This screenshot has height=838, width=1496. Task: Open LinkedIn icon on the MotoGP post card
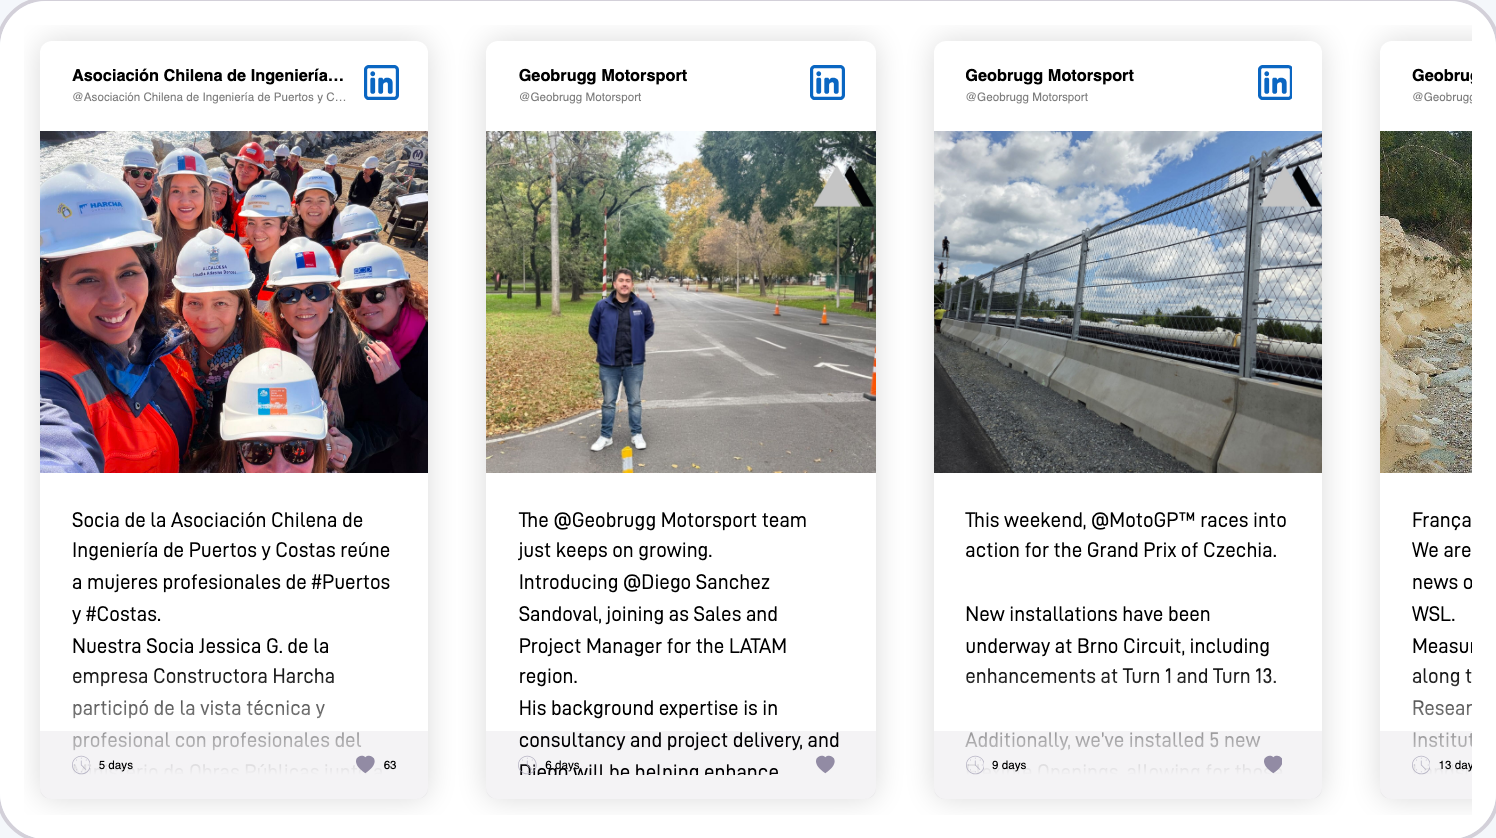pyautogui.click(x=1274, y=83)
